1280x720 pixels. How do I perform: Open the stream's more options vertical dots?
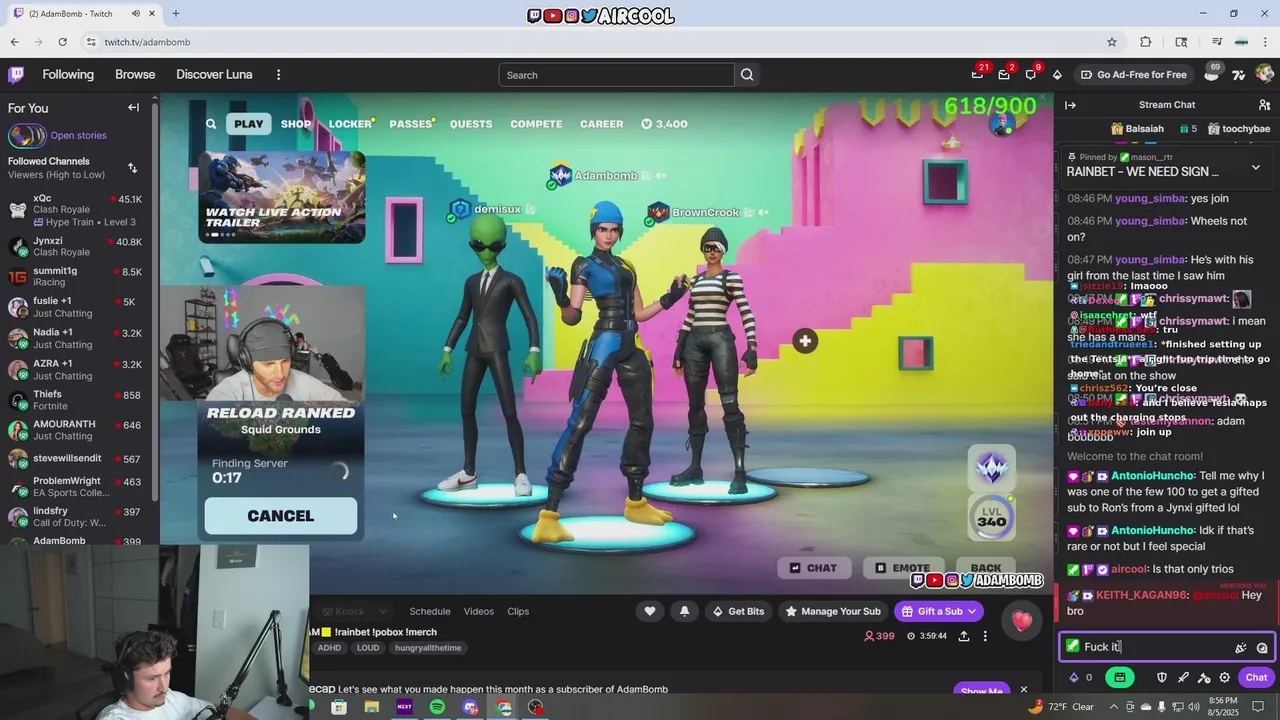click(985, 636)
